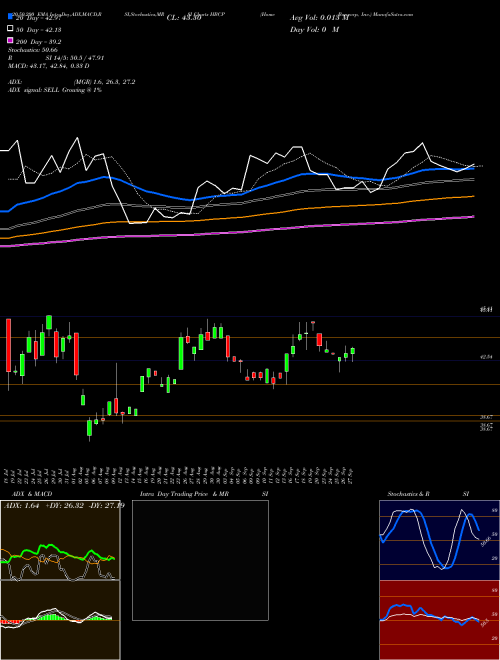This screenshot has width=500, height=660.
Task: Select the '50 Day - 42.13' legend text
Action: pos(38,29)
